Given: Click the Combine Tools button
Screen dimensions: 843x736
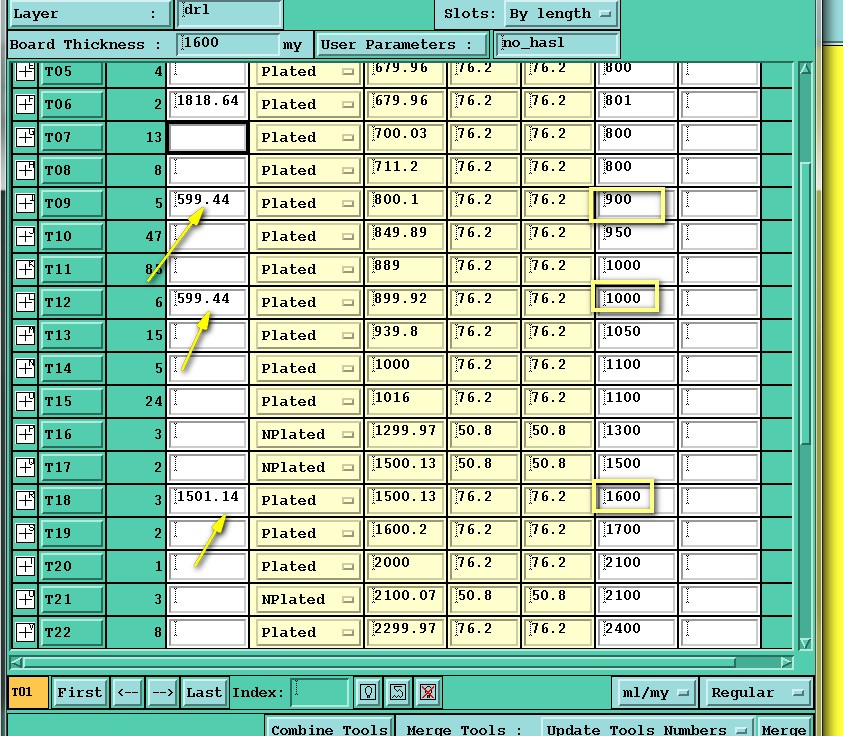Looking at the screenshot, I should tap(328, 729).
